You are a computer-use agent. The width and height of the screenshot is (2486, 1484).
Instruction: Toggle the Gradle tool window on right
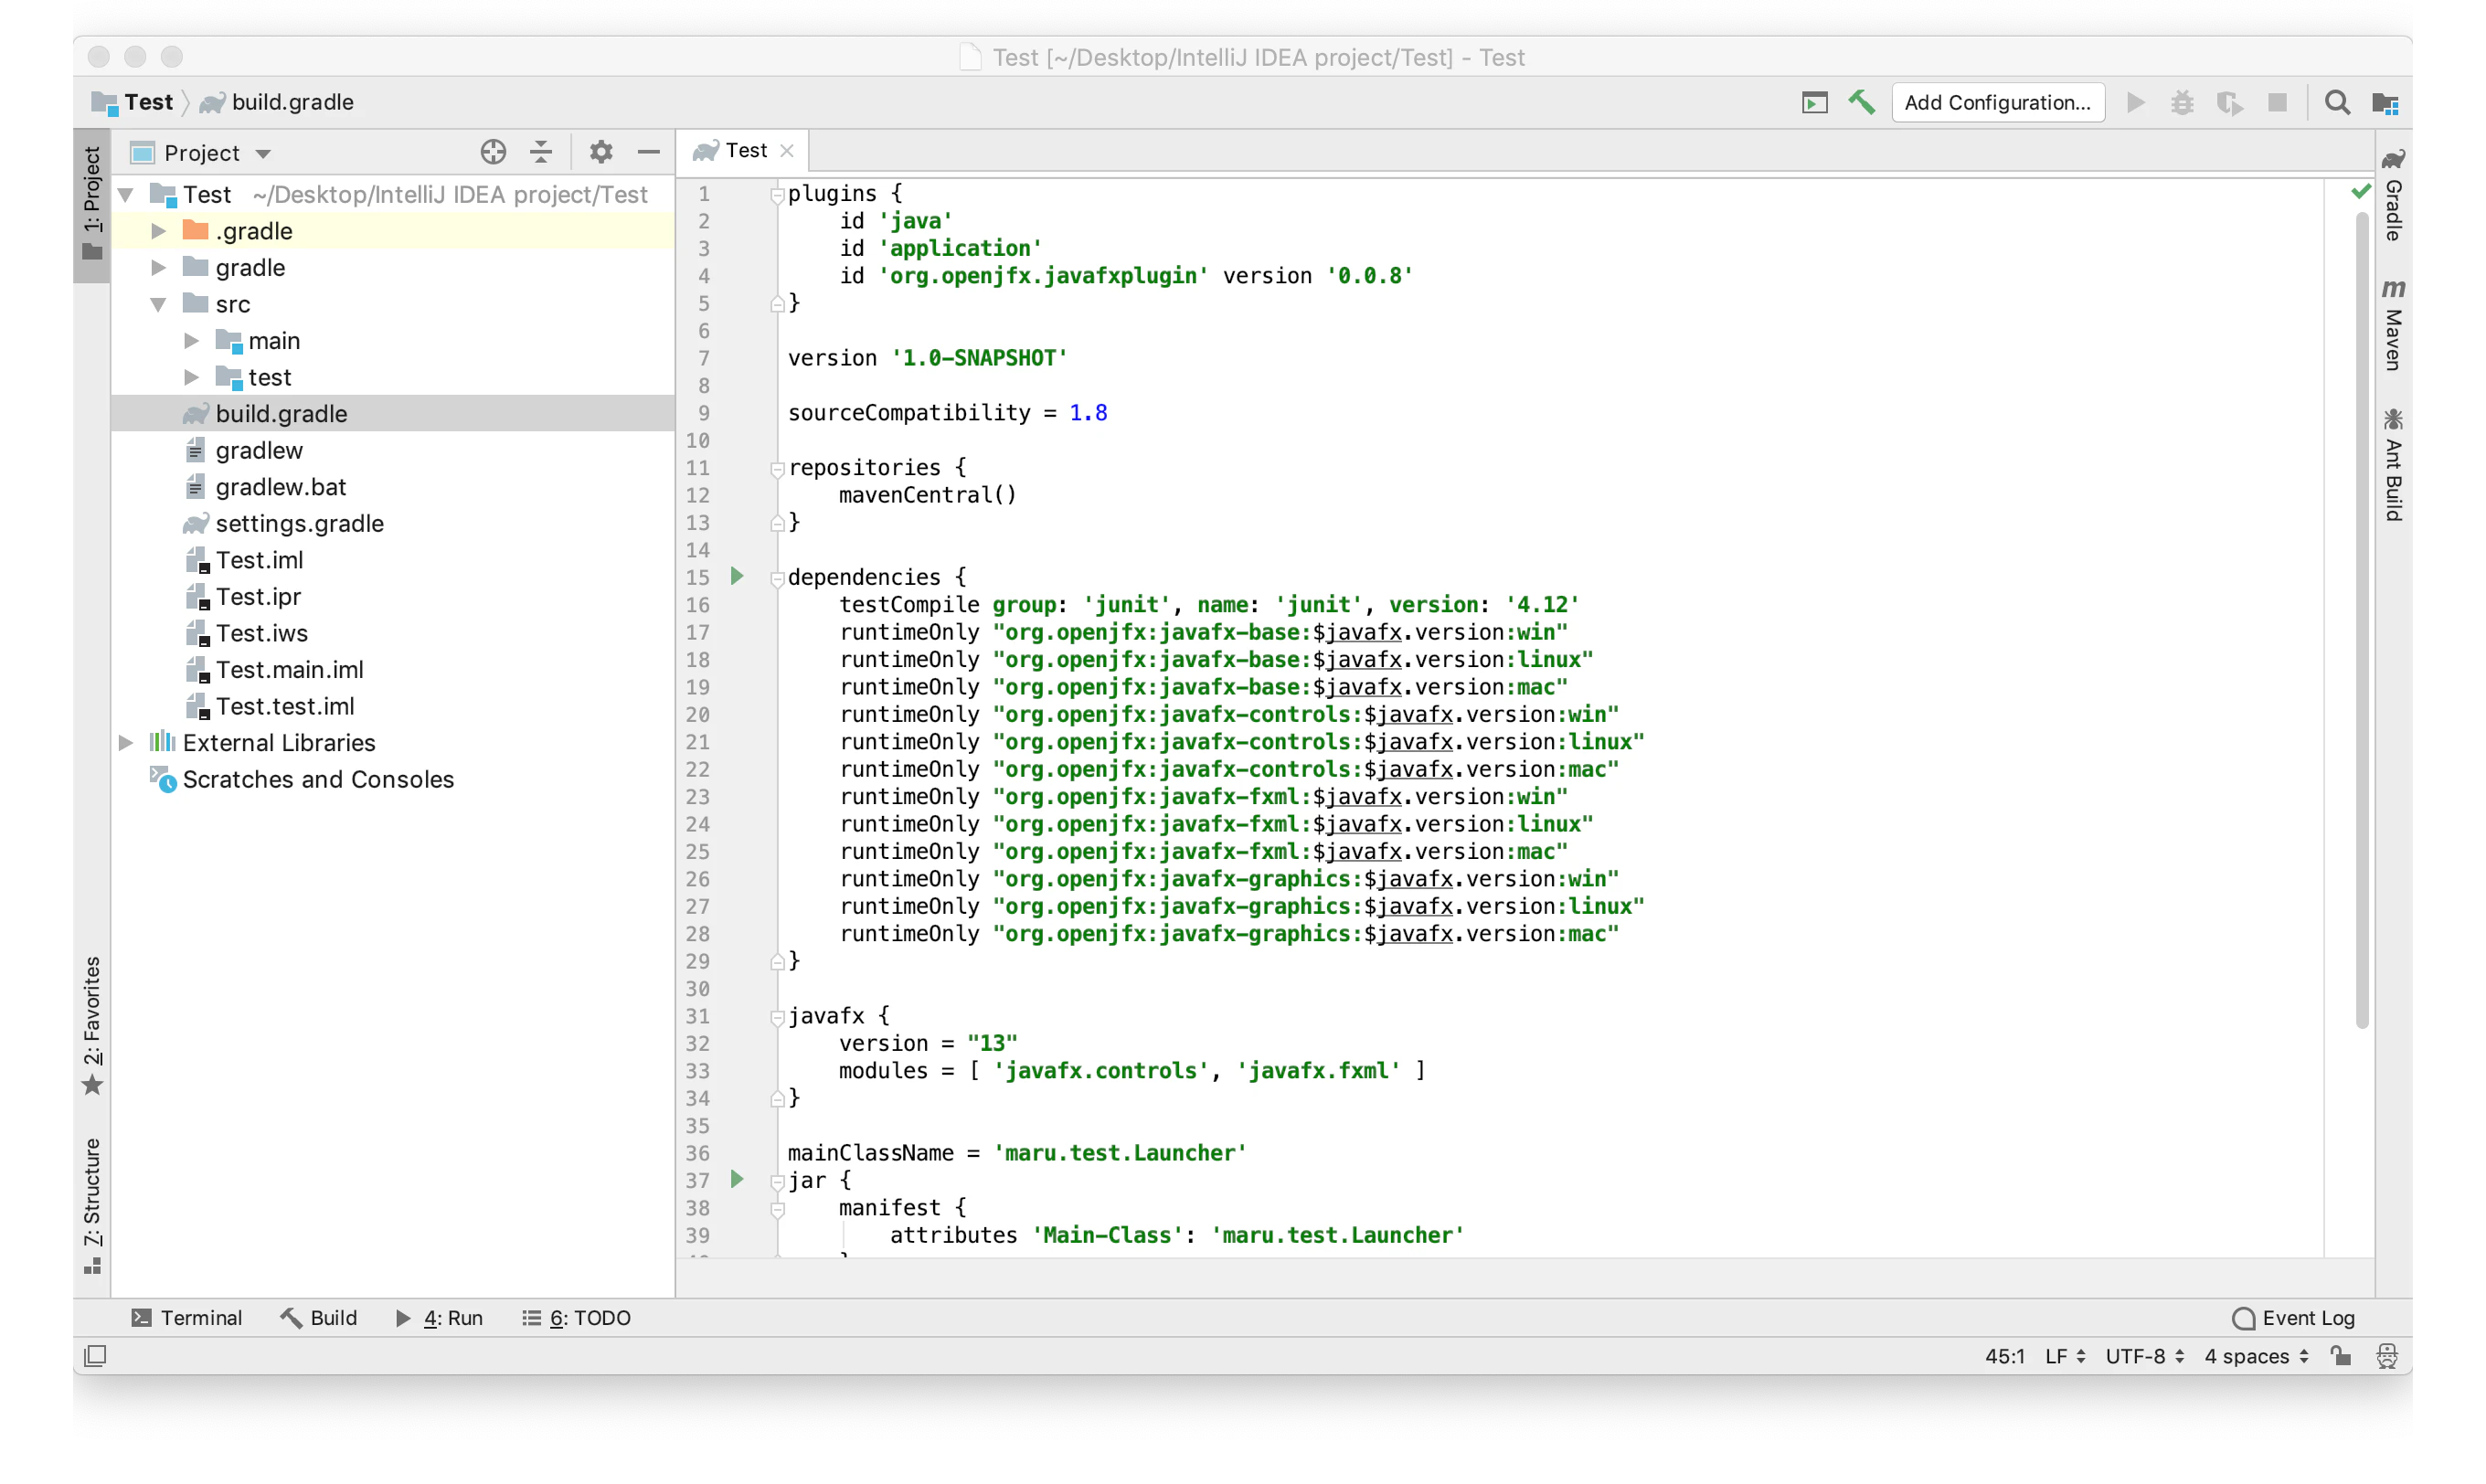click(2393, 196)
